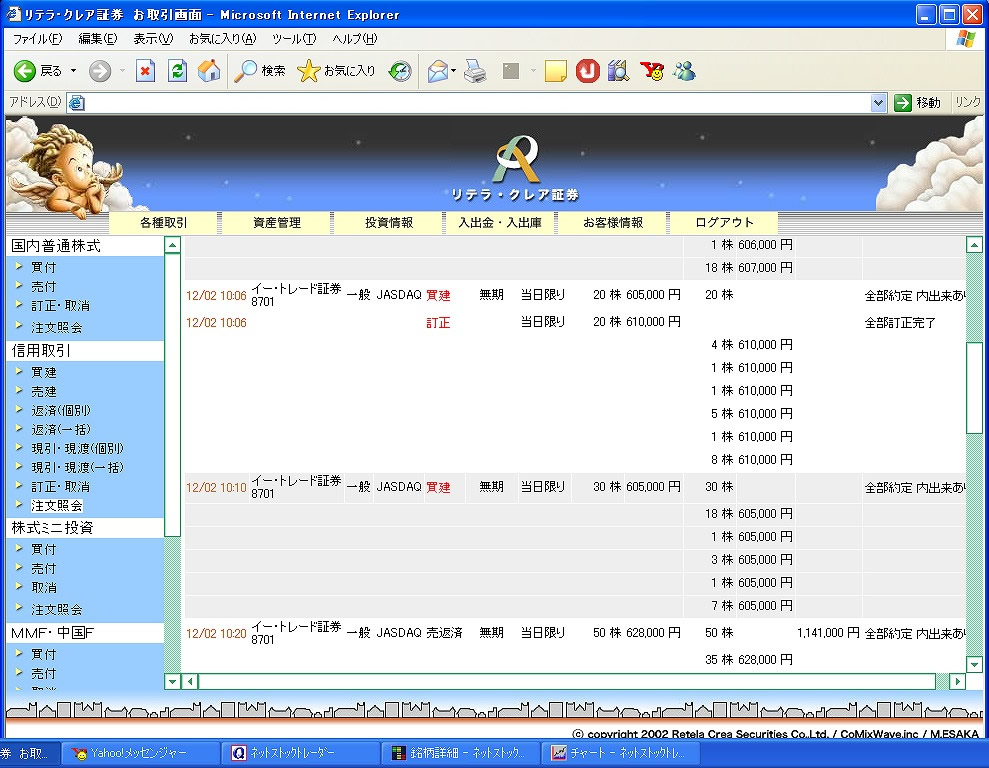Select the お客様情報 tab

click(612, 223)
